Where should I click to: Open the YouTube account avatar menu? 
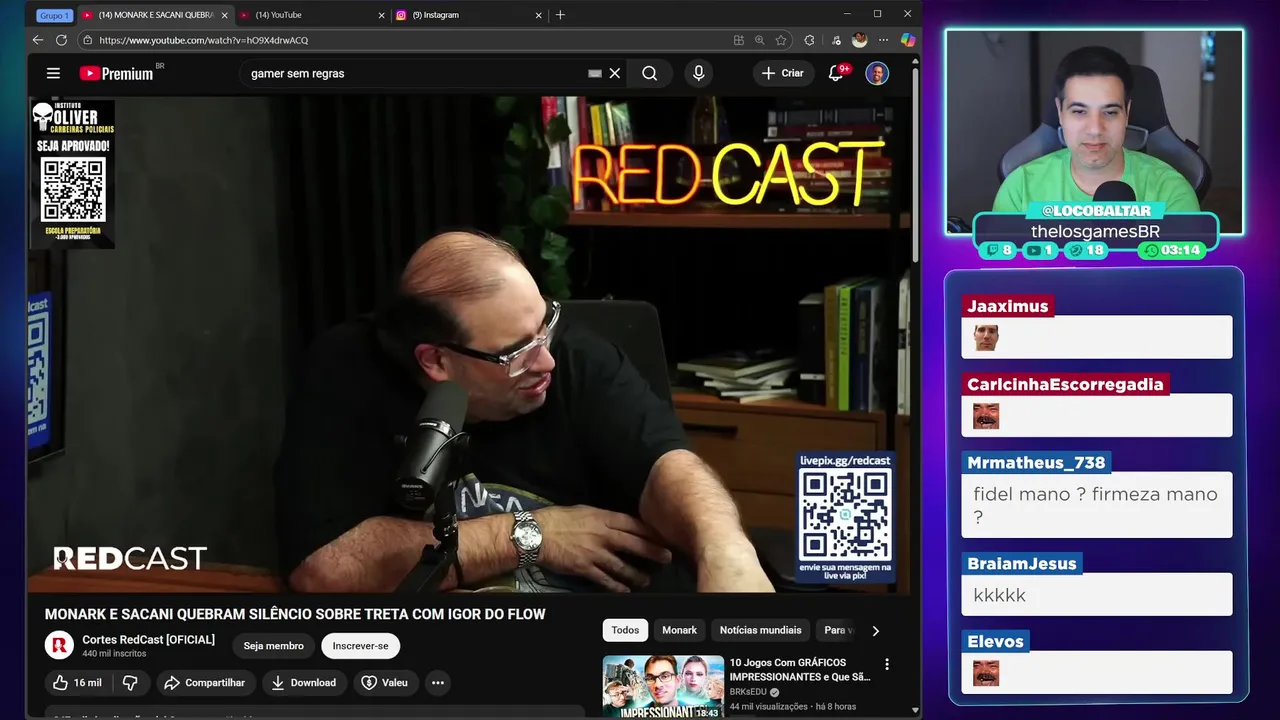877,73
